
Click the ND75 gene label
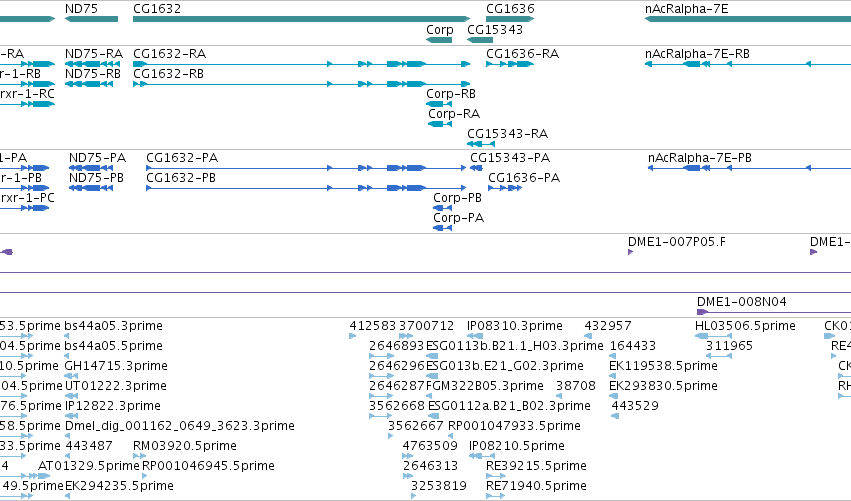click(x=81, y=9)
